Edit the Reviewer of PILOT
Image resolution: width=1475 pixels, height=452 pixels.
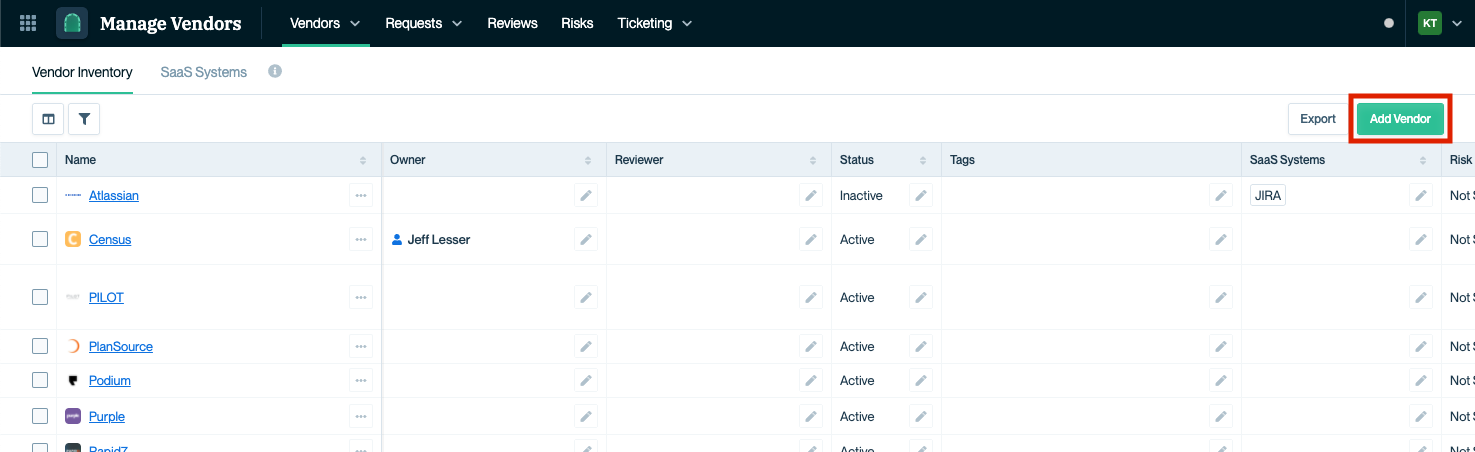point(811,297)
